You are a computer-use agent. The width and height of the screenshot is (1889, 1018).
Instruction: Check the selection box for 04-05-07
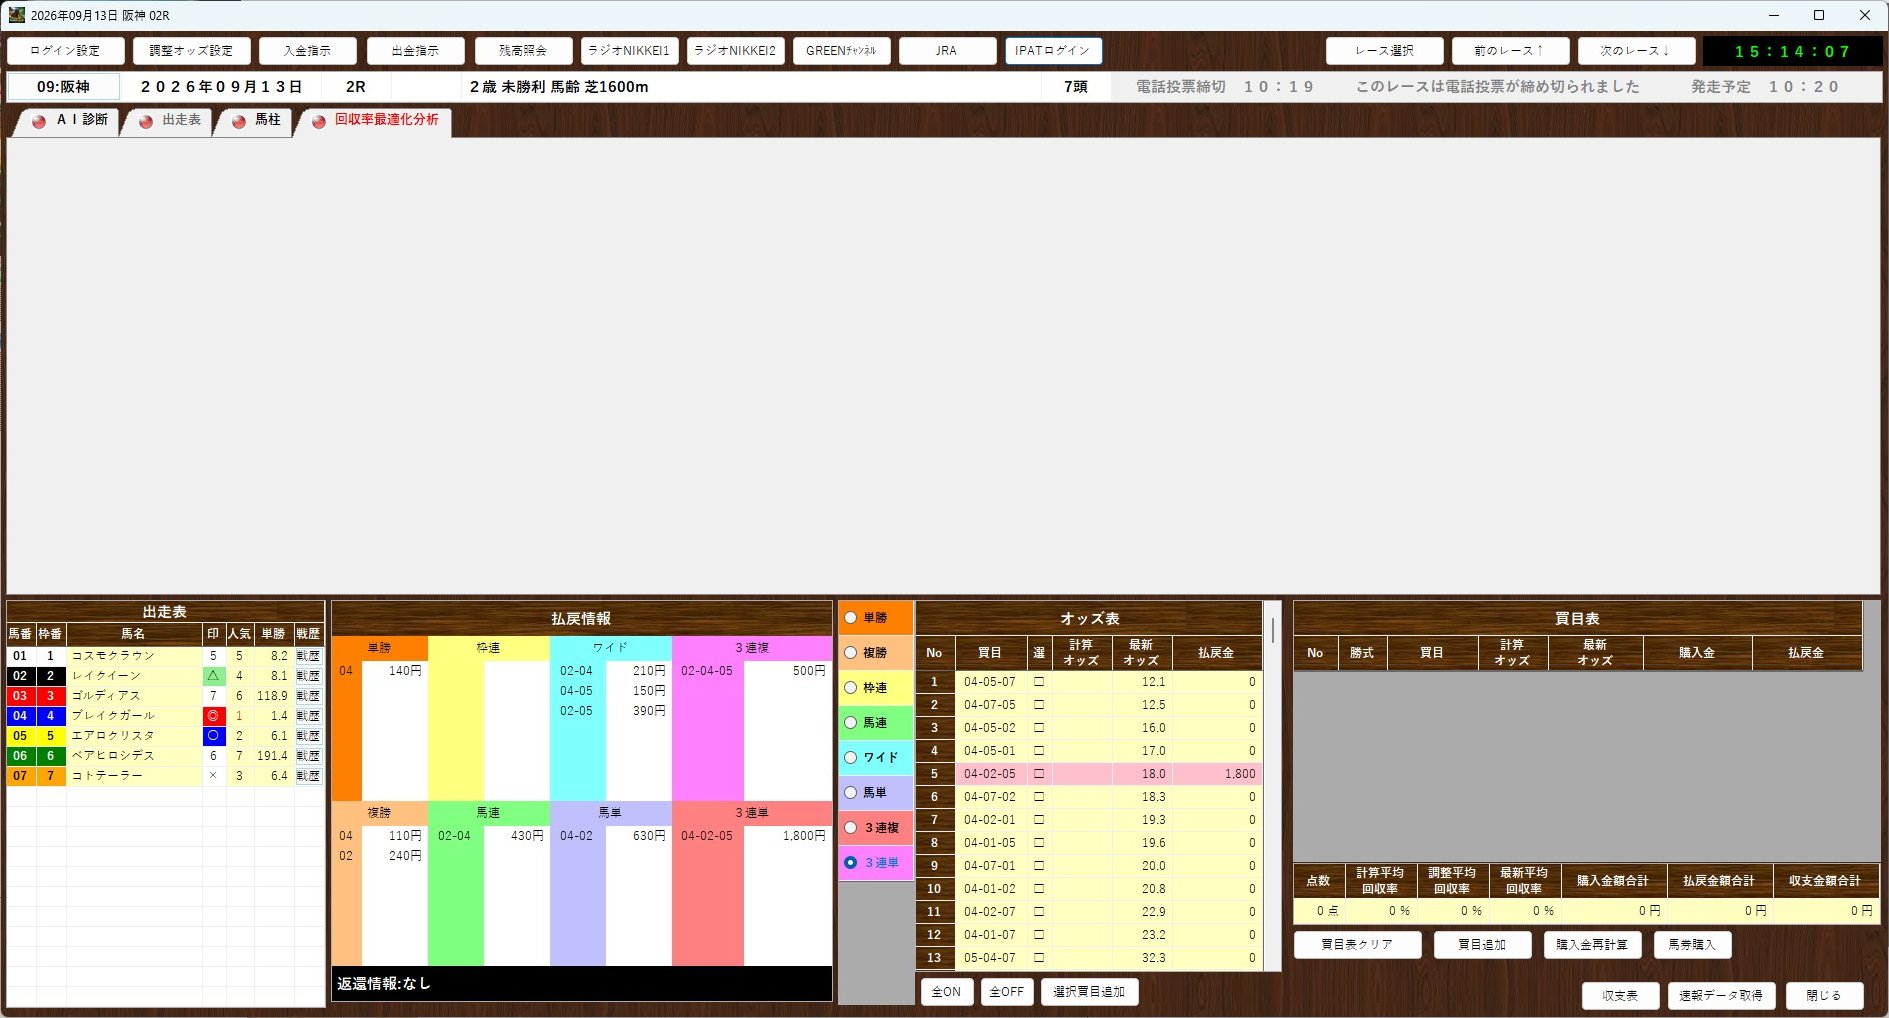(1039, 682)
